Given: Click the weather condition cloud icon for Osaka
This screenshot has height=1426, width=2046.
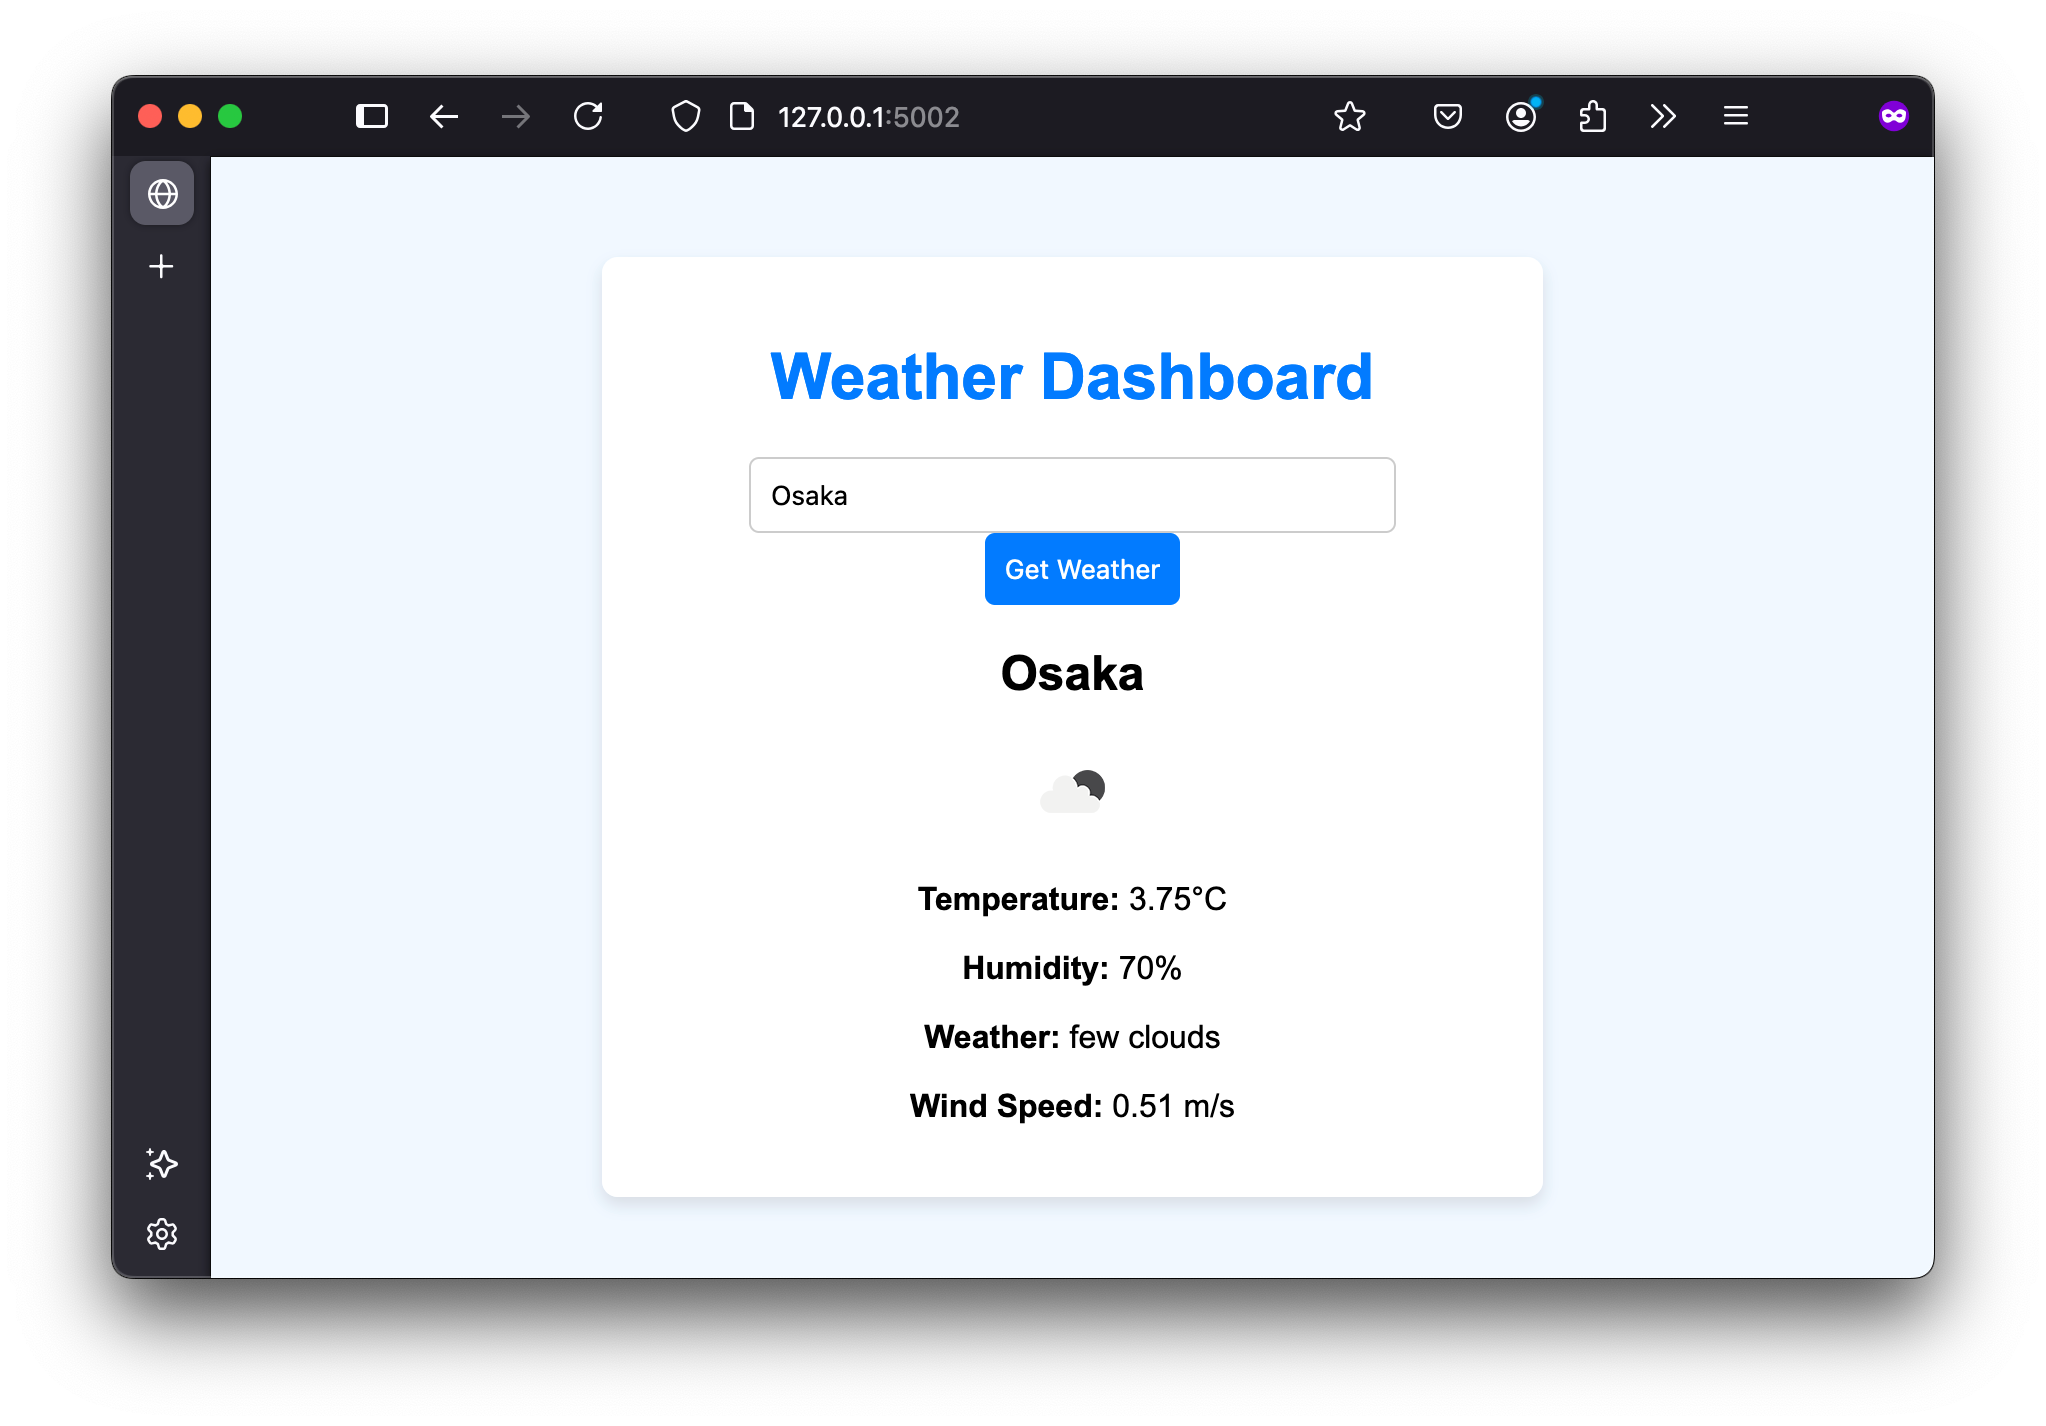Looking at the screenshot, I should point(1073,790).
